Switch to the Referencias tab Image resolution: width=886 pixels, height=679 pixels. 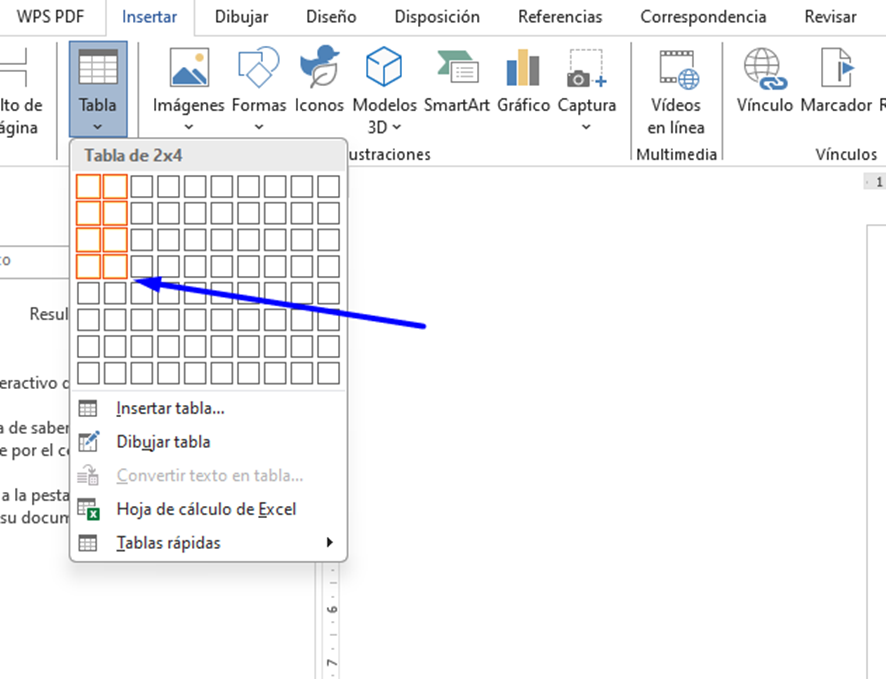[x=560, y=17]
